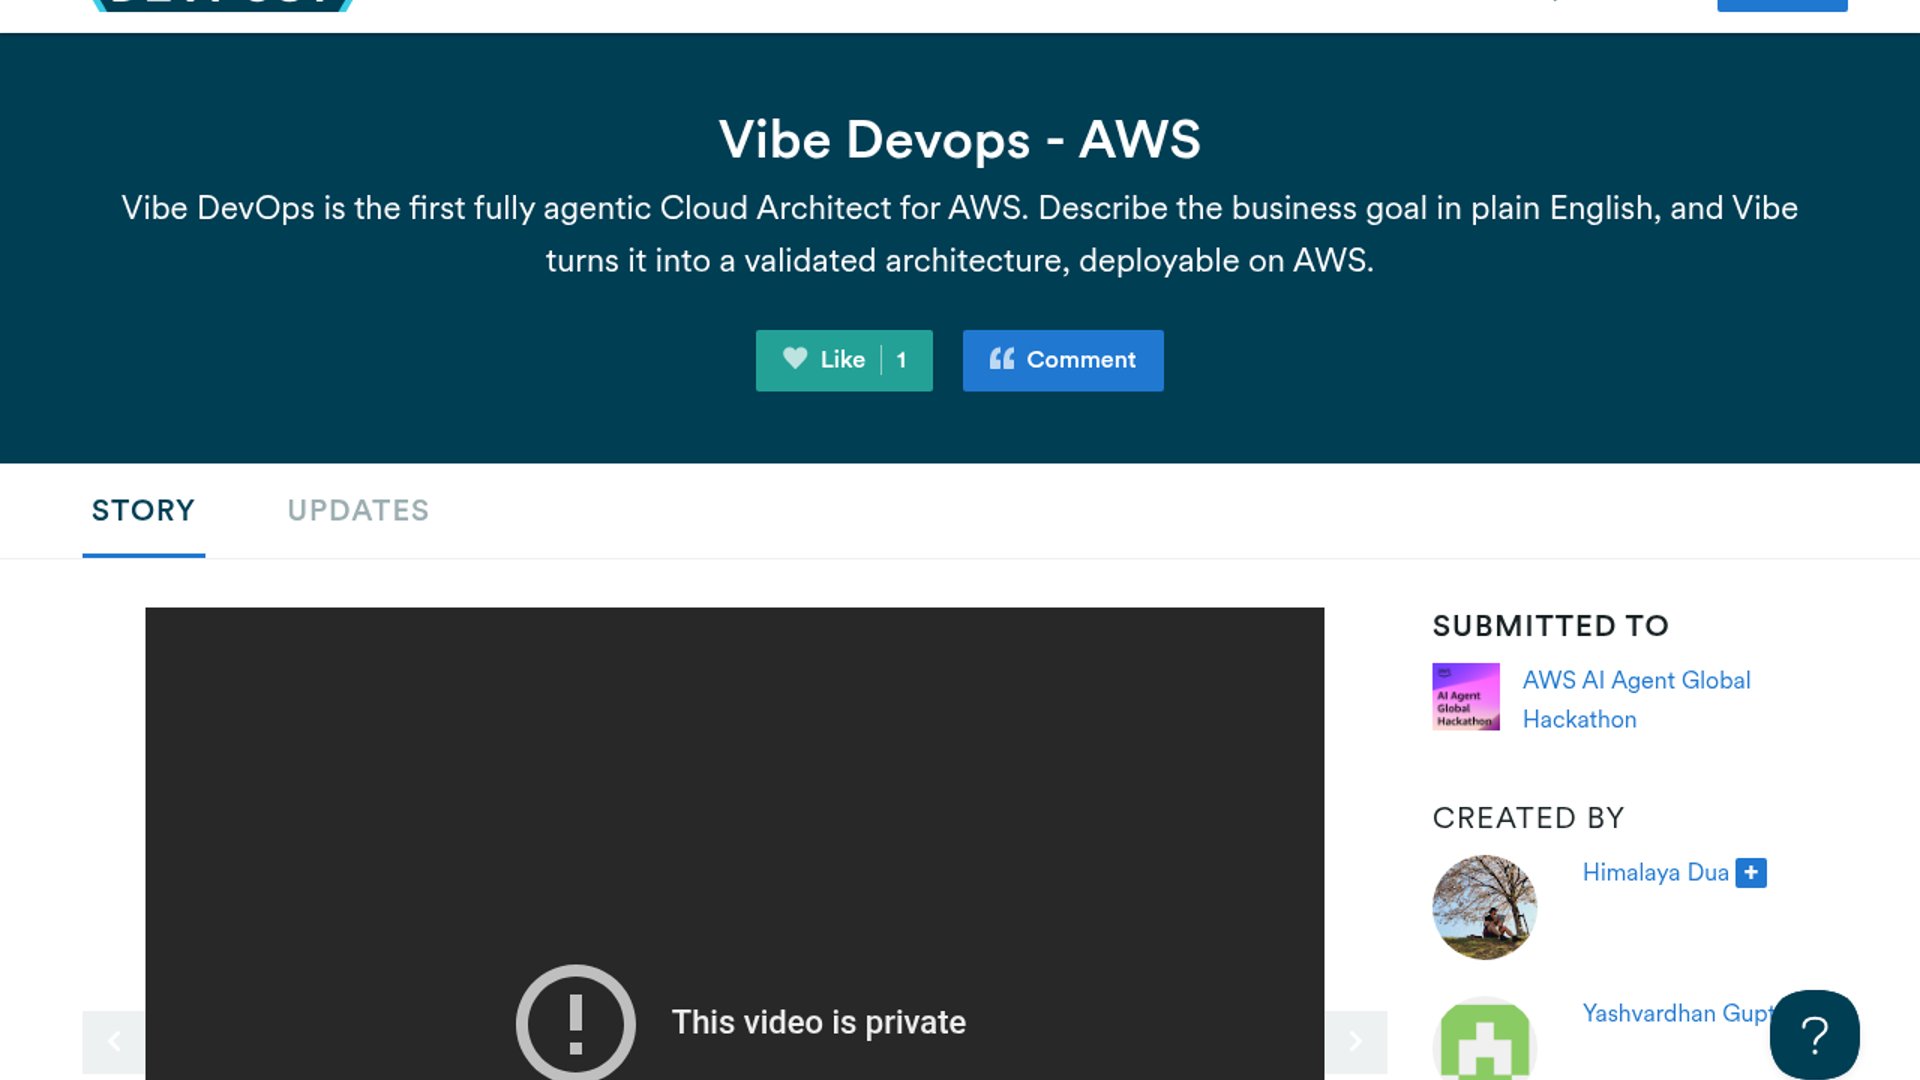1920x1080 pixels.
Task: Open Yashvardhan Gupta's profile link
Action: [x=1675, y=1014]
